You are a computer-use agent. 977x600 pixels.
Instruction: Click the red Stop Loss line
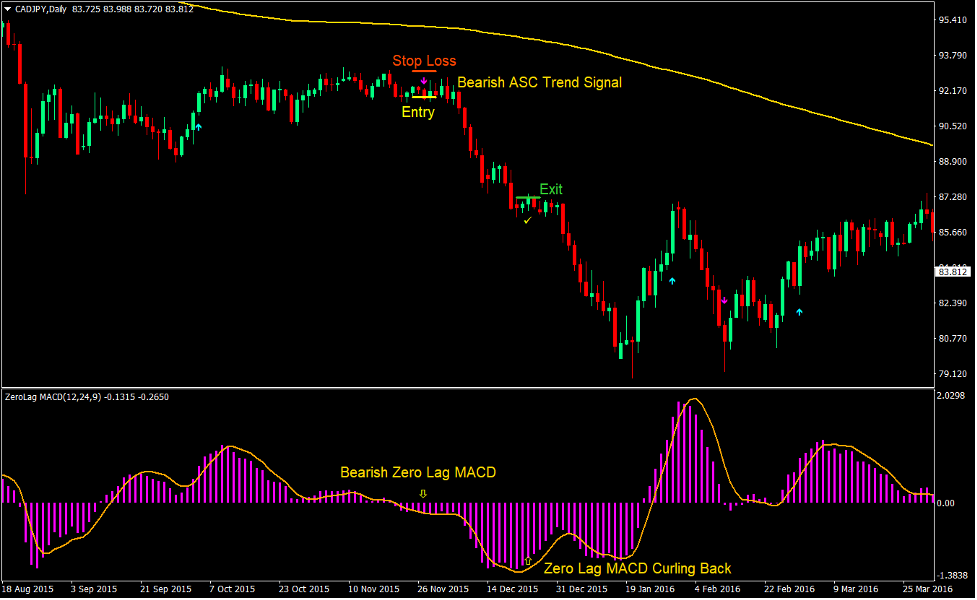[x=424, y=71]
